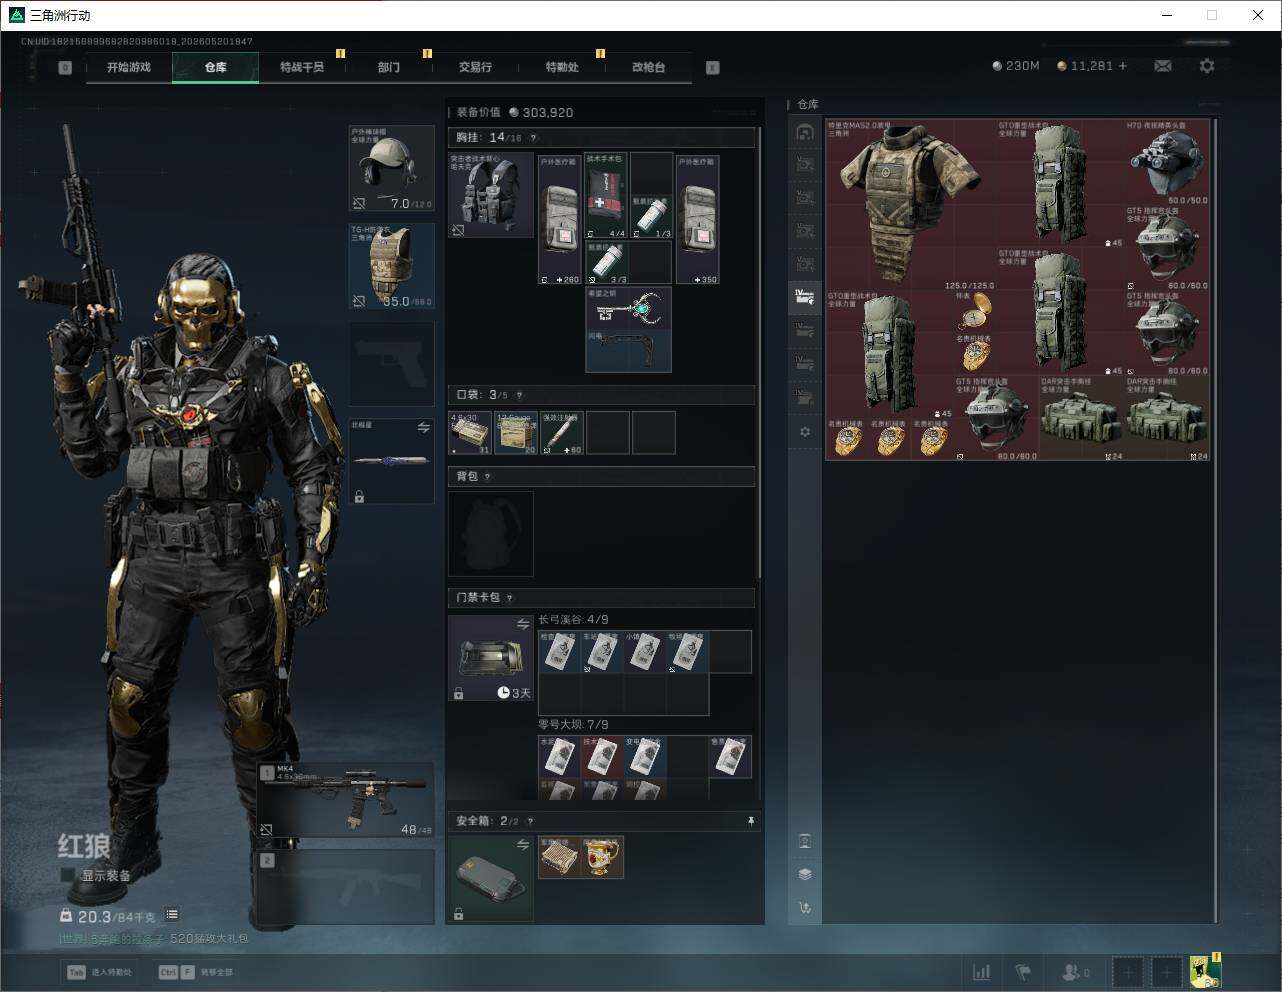
Task: Select the 4.6x30 ammo box in pocket
Action: click(470, 433)
